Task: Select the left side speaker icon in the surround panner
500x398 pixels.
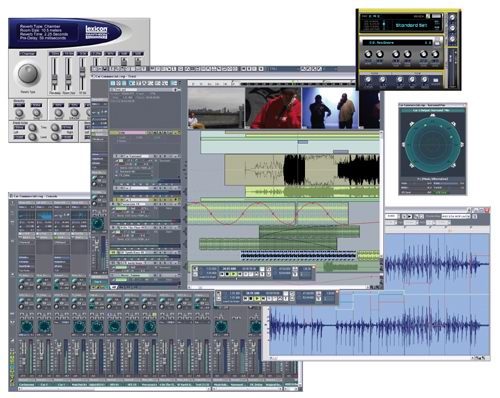Action: click(404, 145)
